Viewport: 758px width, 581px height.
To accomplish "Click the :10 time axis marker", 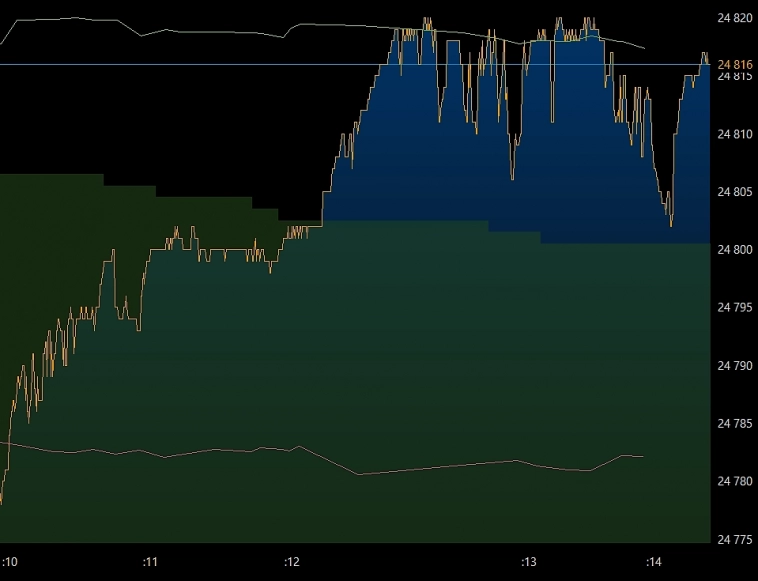I will click(x=10, y=563).
